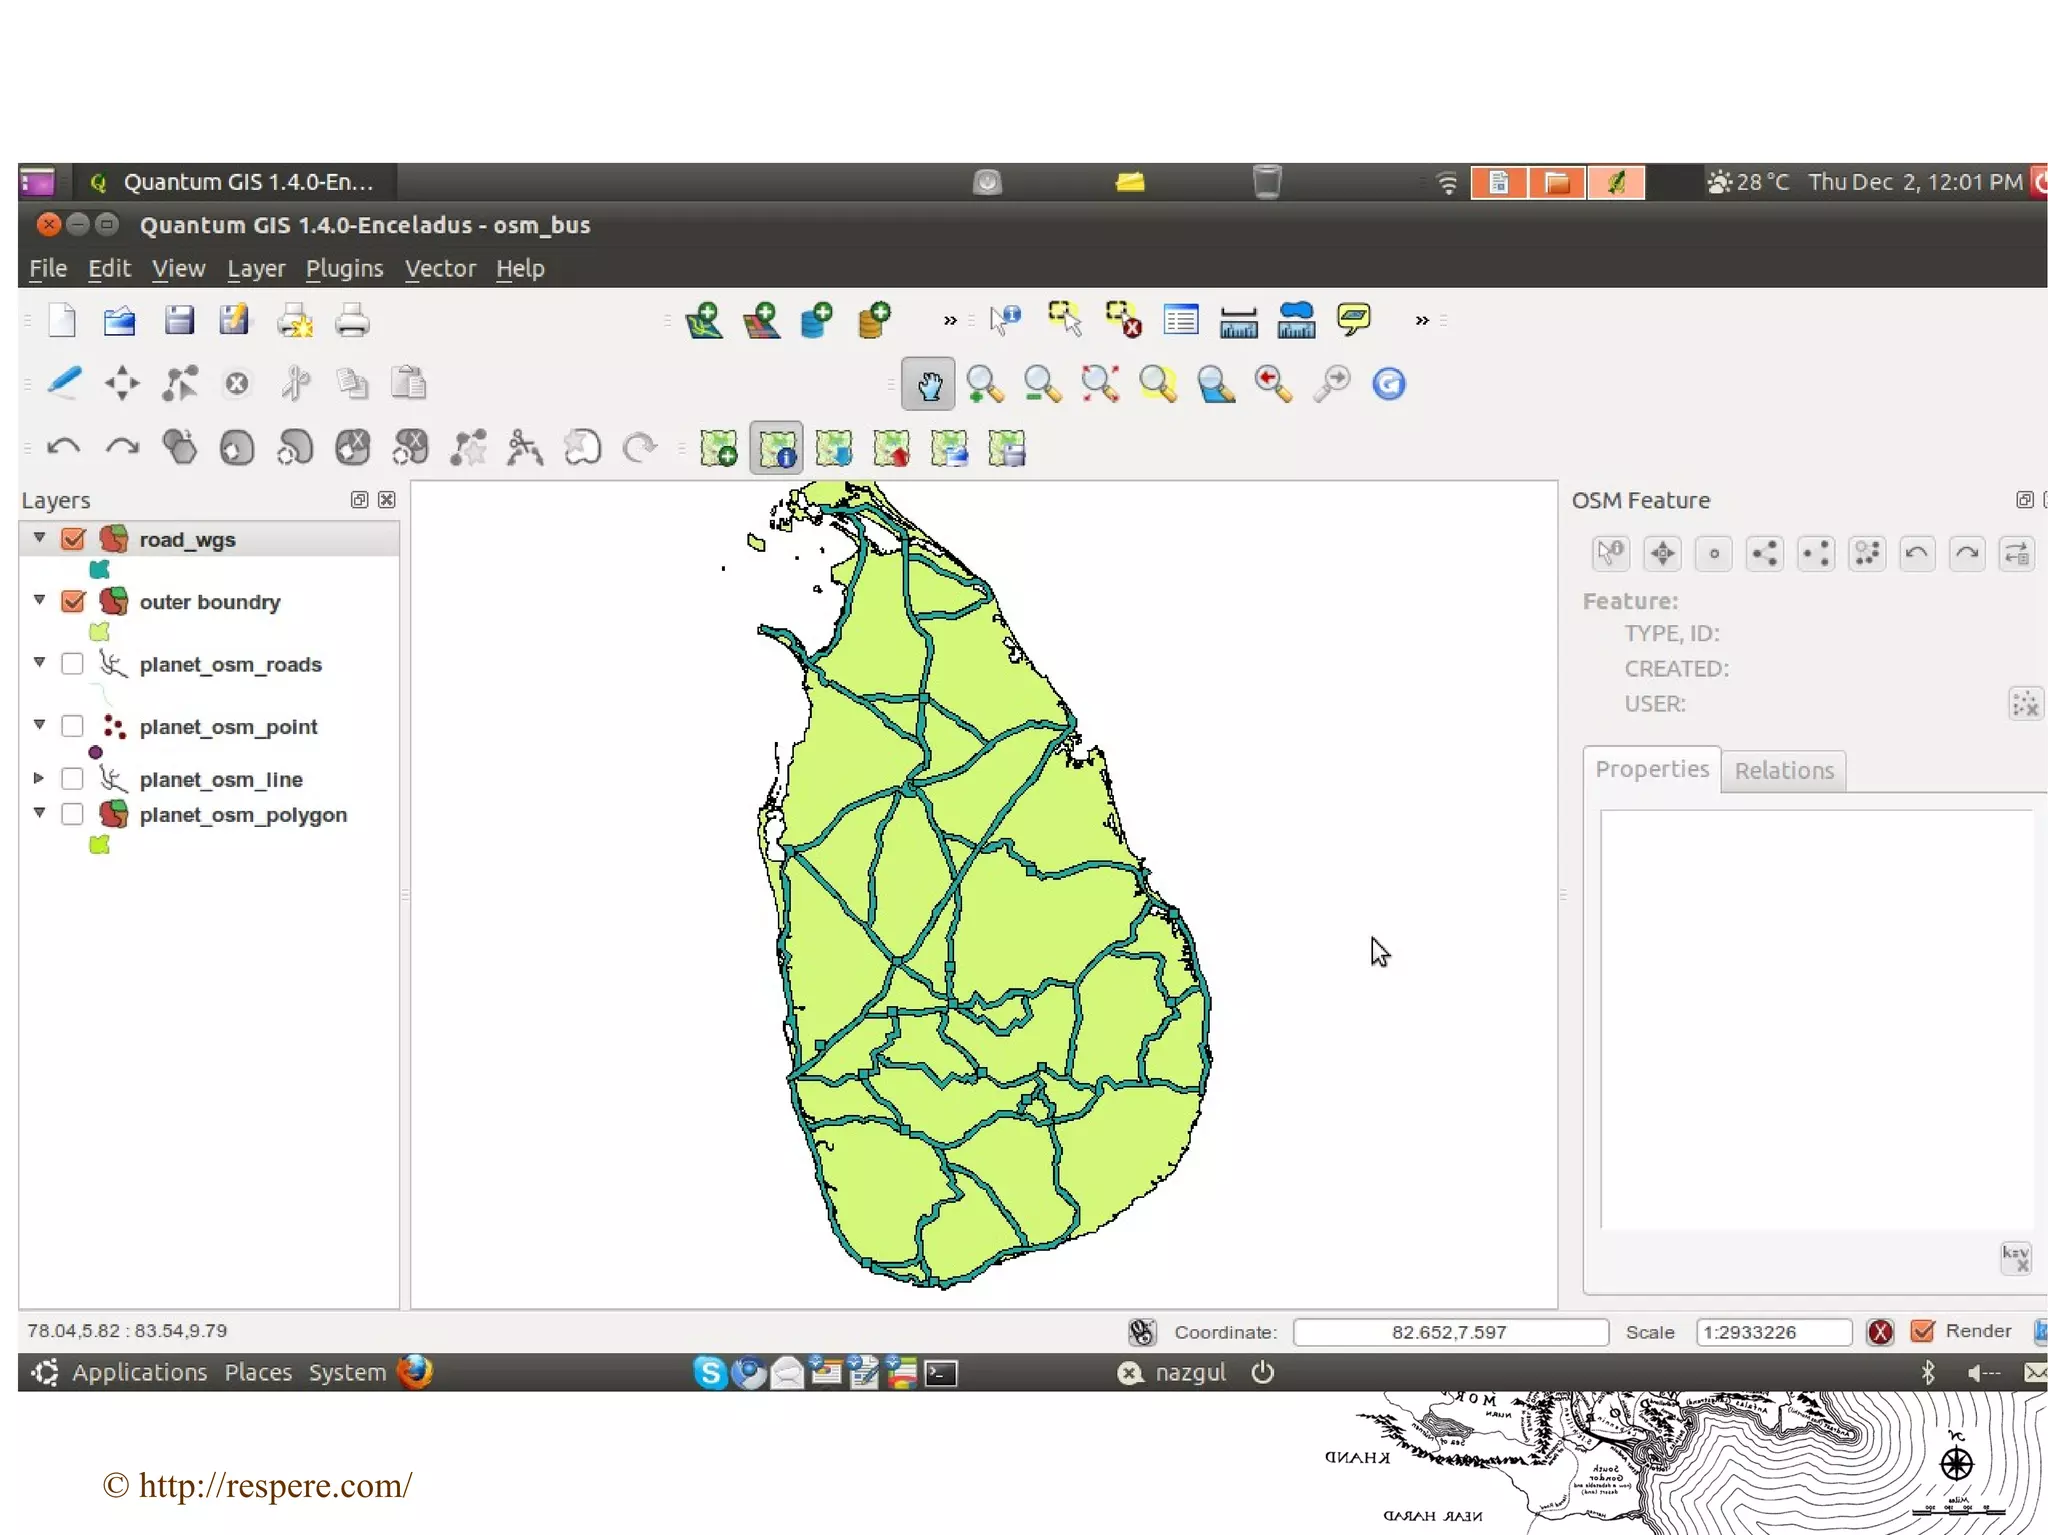The height and width of the screenshot is (1535, 2048).
Task: Uncheck the road_wgs layer checkbox
Action: (73, 540)
